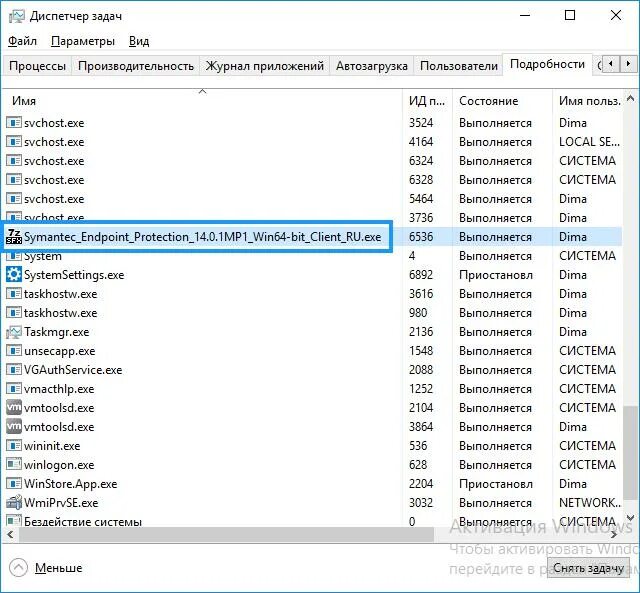Click the Снять задачу button
The image size is (640, 593).
coord(588,568)
